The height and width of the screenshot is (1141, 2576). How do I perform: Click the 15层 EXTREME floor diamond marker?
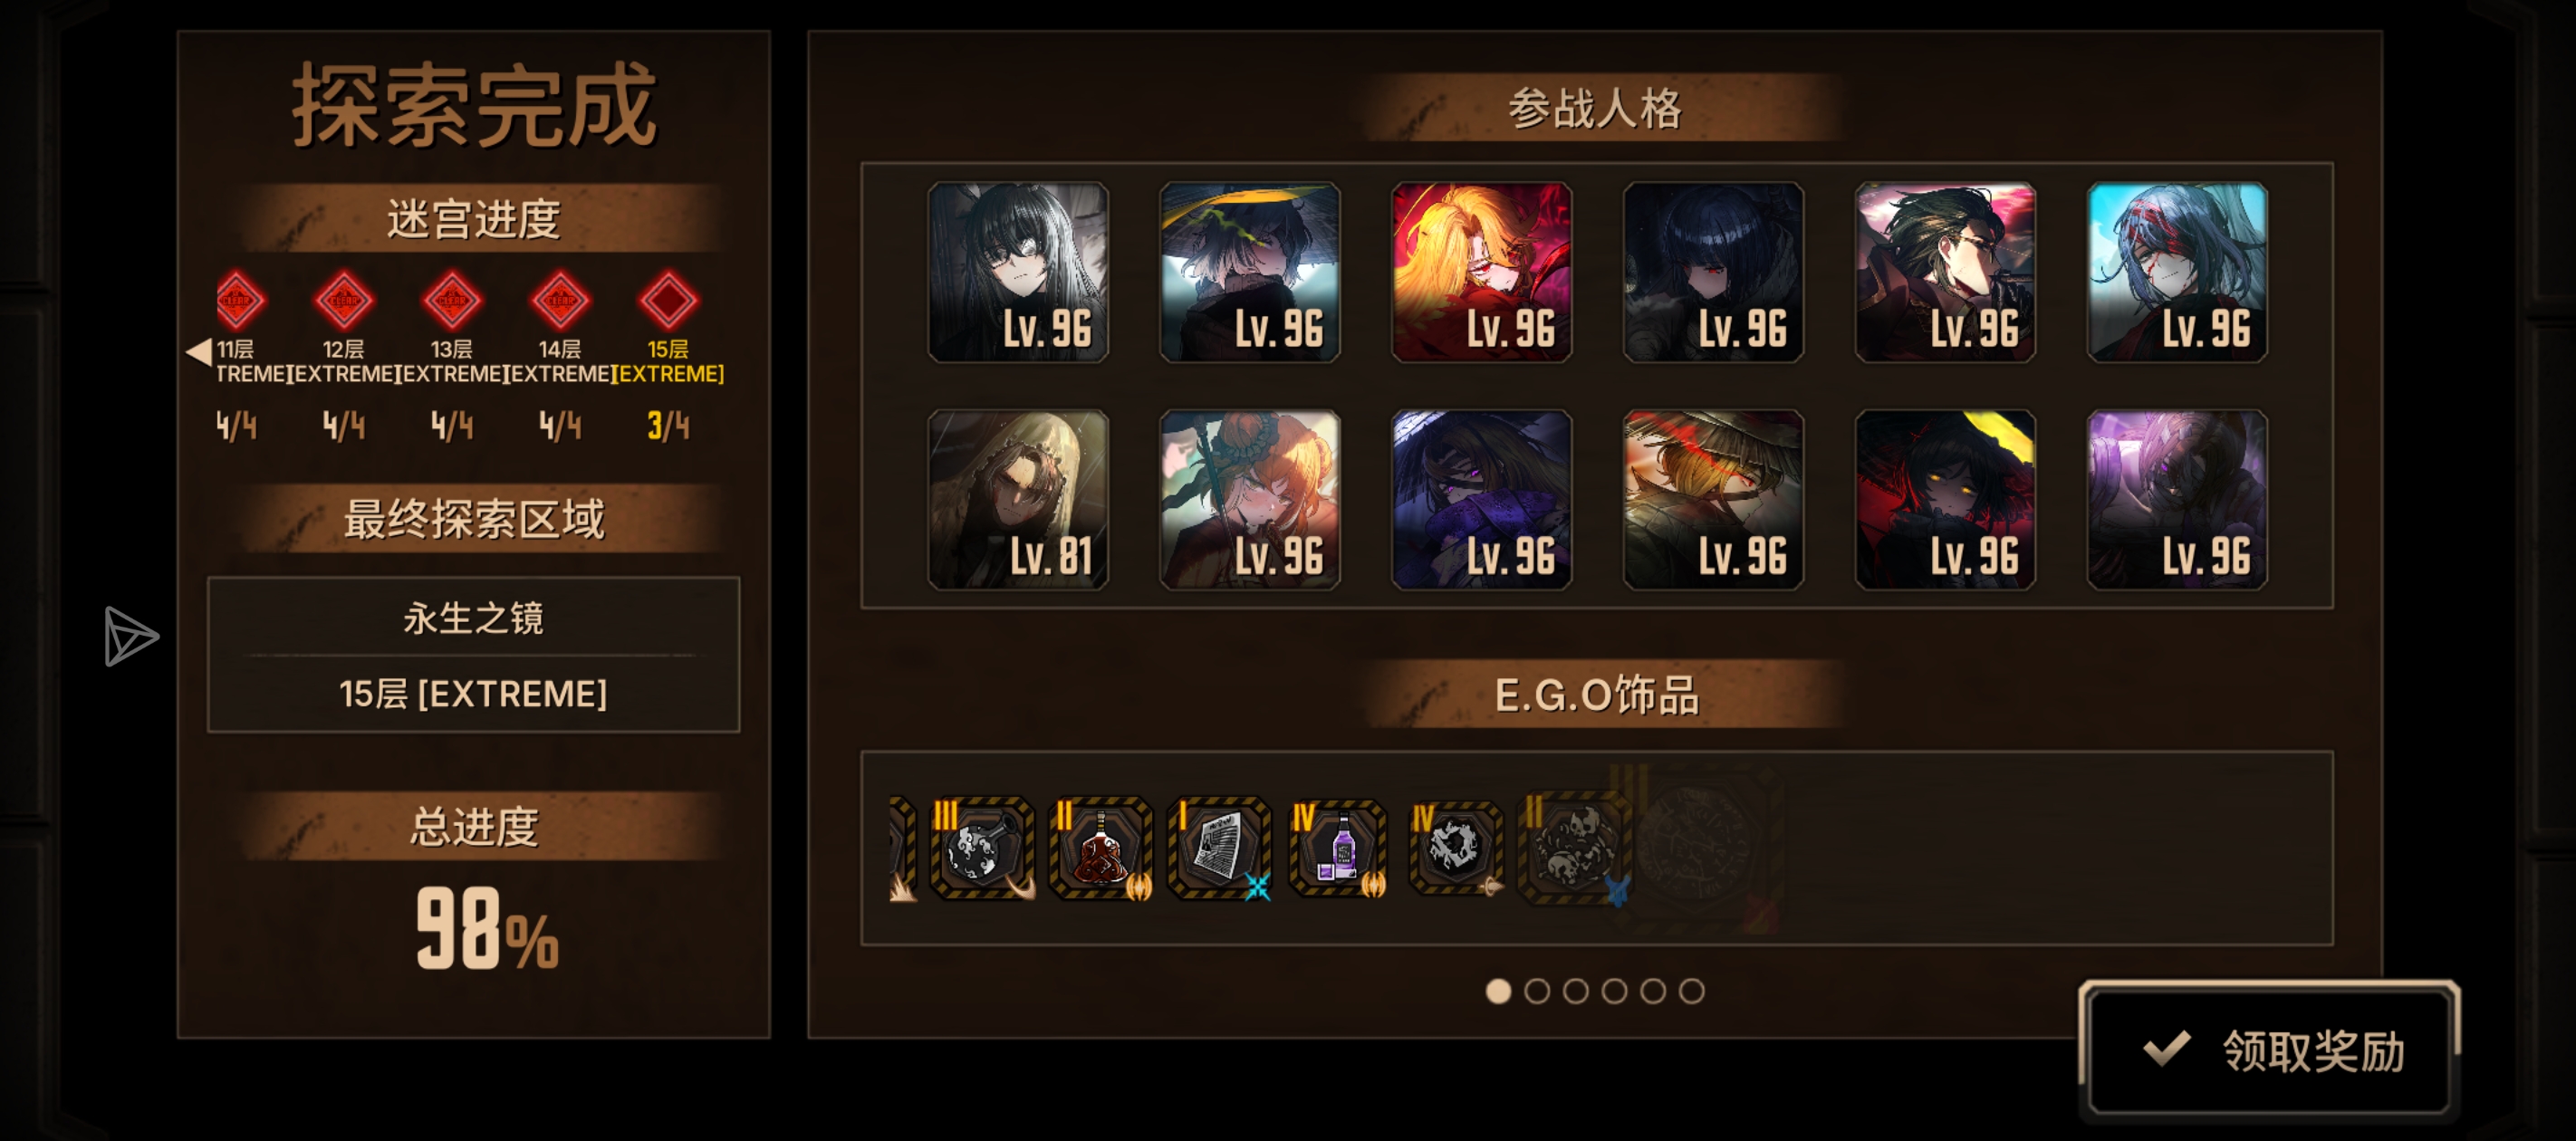click(x=668, y=300)
